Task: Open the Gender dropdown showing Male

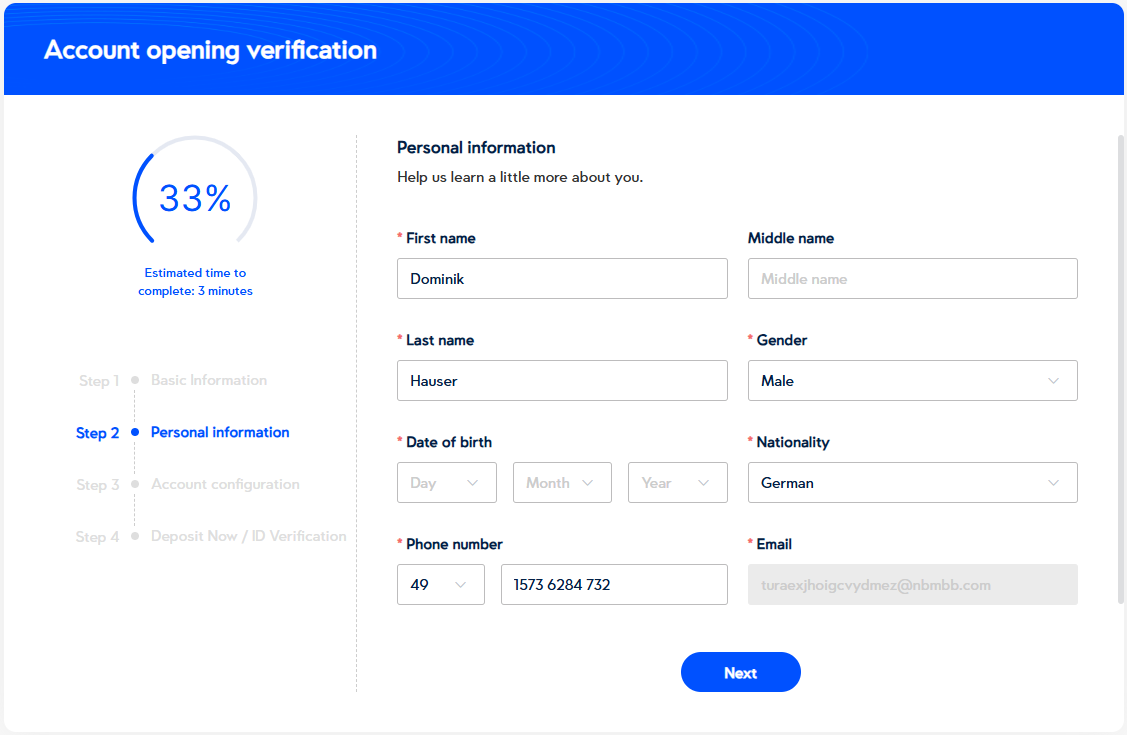Action: [x=912, y=381]
